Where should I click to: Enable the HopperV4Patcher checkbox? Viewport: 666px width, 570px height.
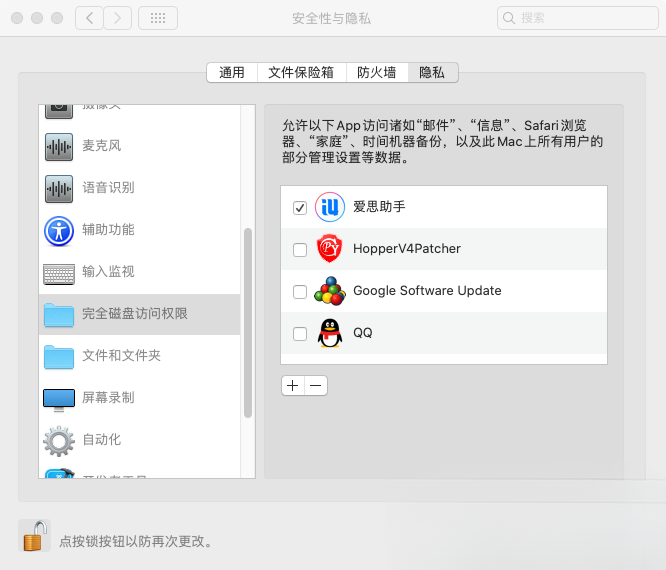click(300, 250)
